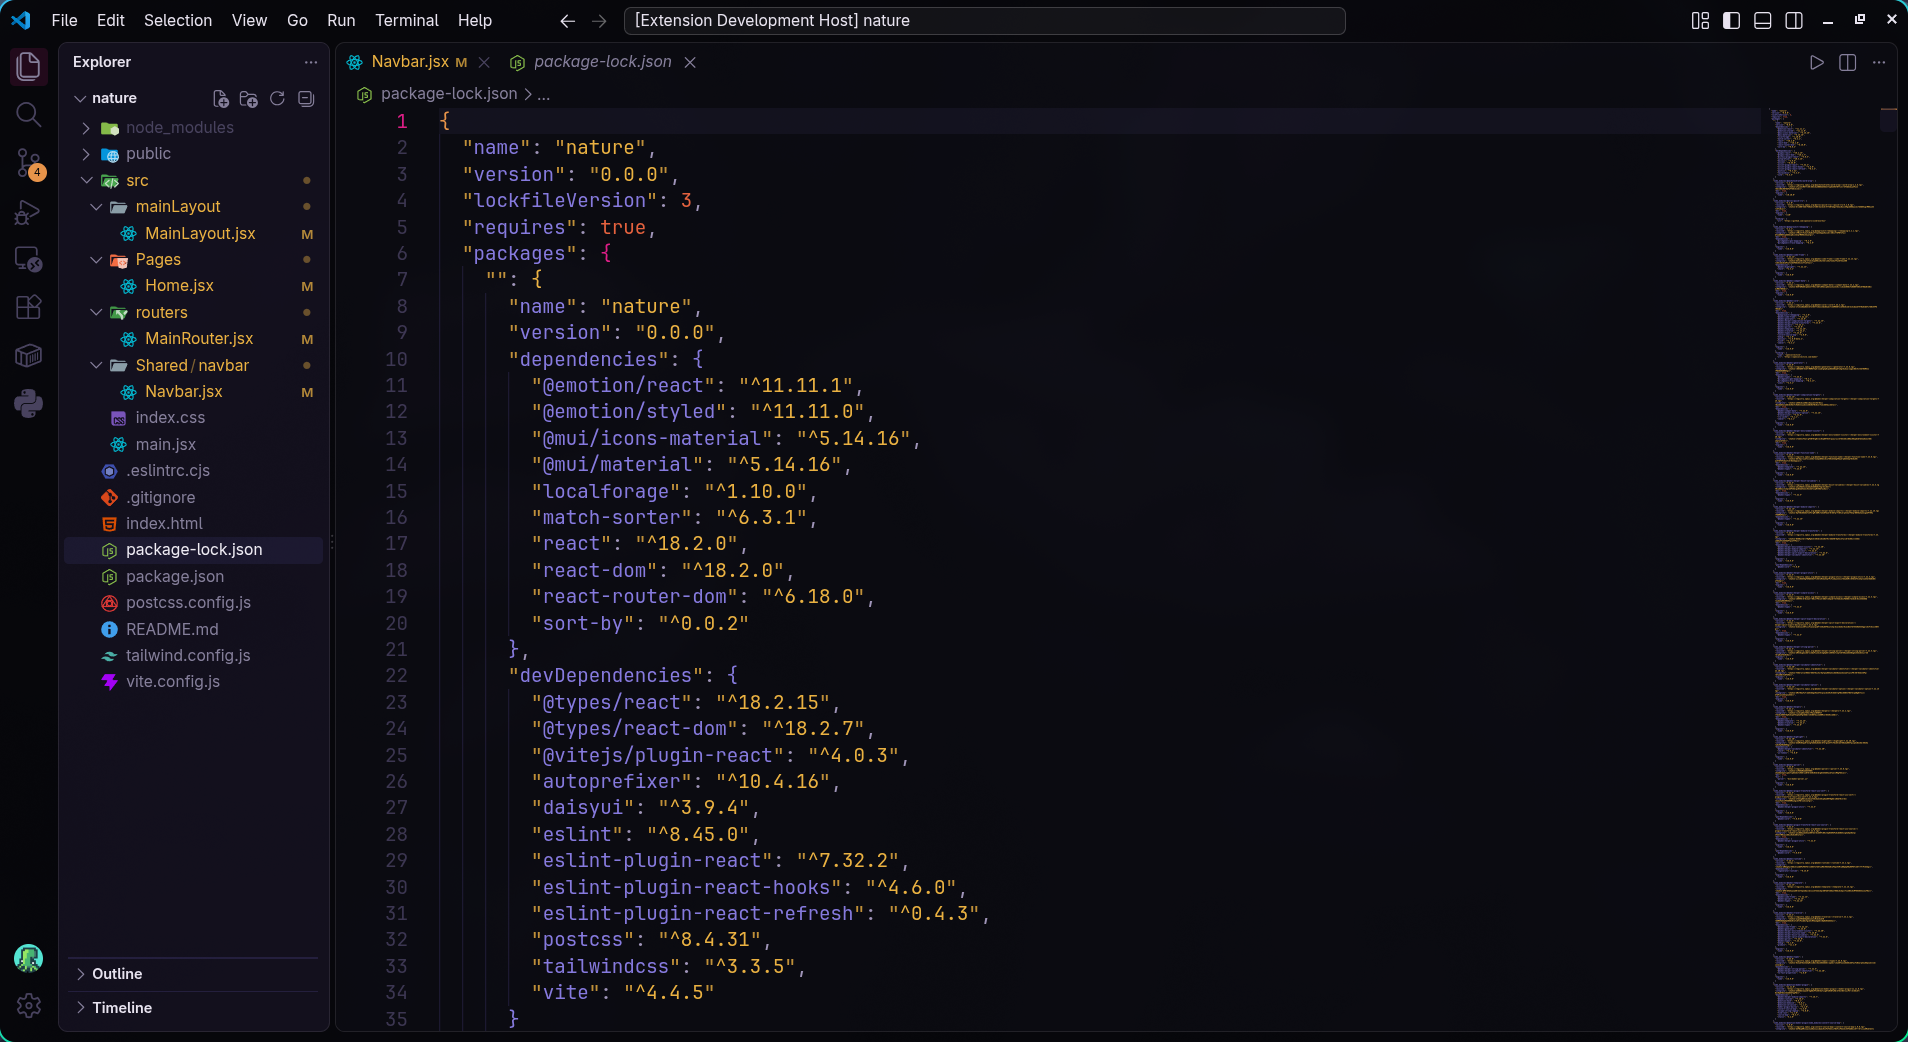The width and height of the screenshot is (1908, 1042).
Task: Open tailwind.config.js file
Action: (188, 656)
